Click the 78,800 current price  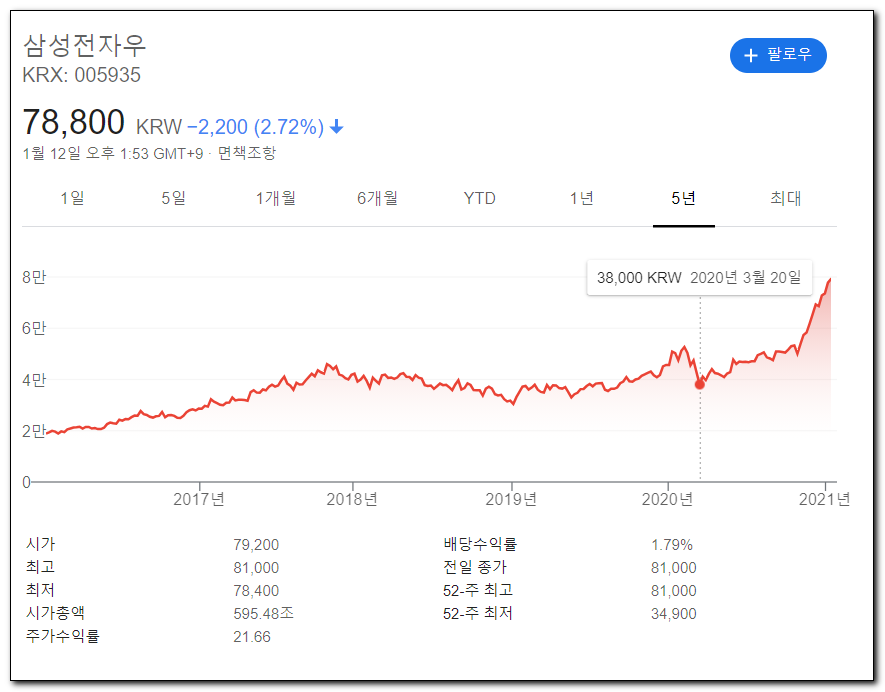(73, 122)
